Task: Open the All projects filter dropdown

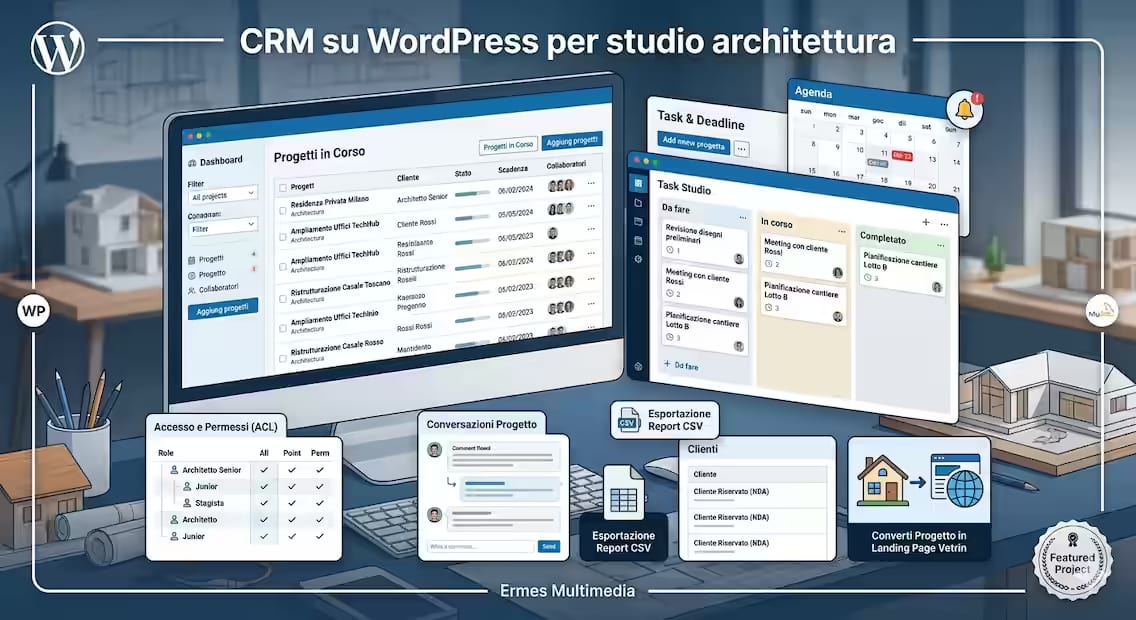Action: (222, 194)
